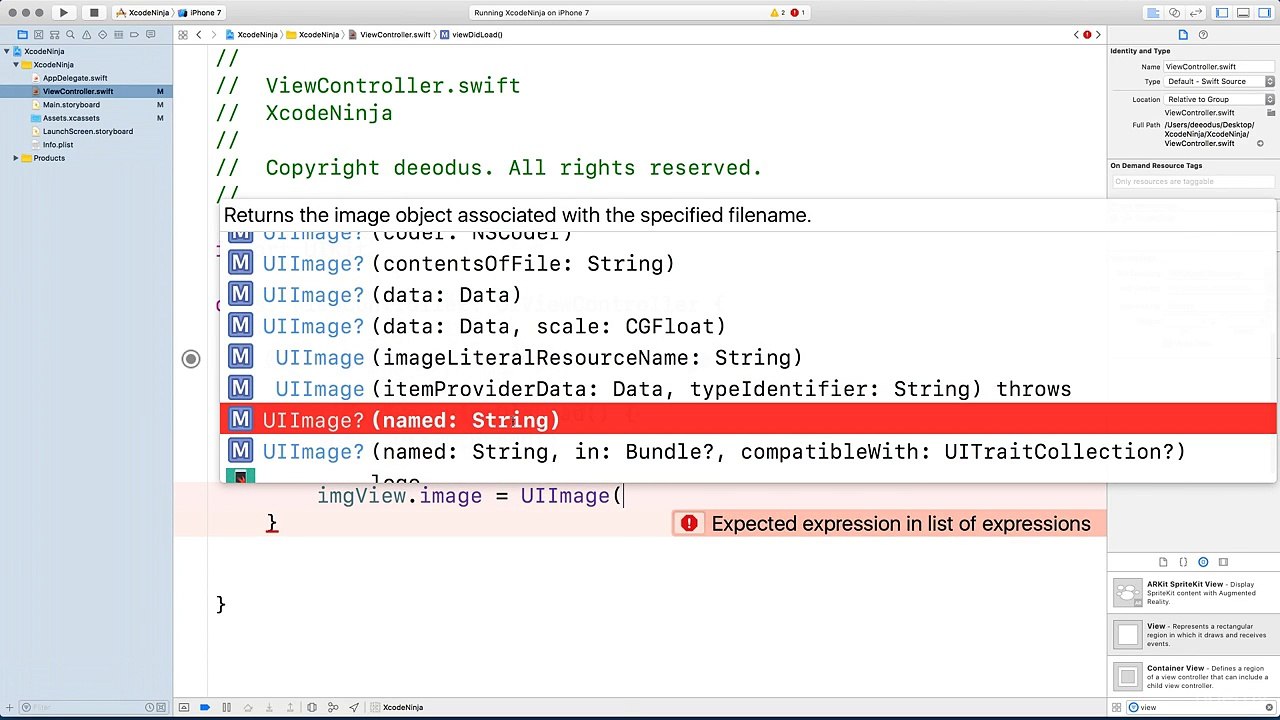
Task: Open the Test navigator
Action: click(101, 35)
